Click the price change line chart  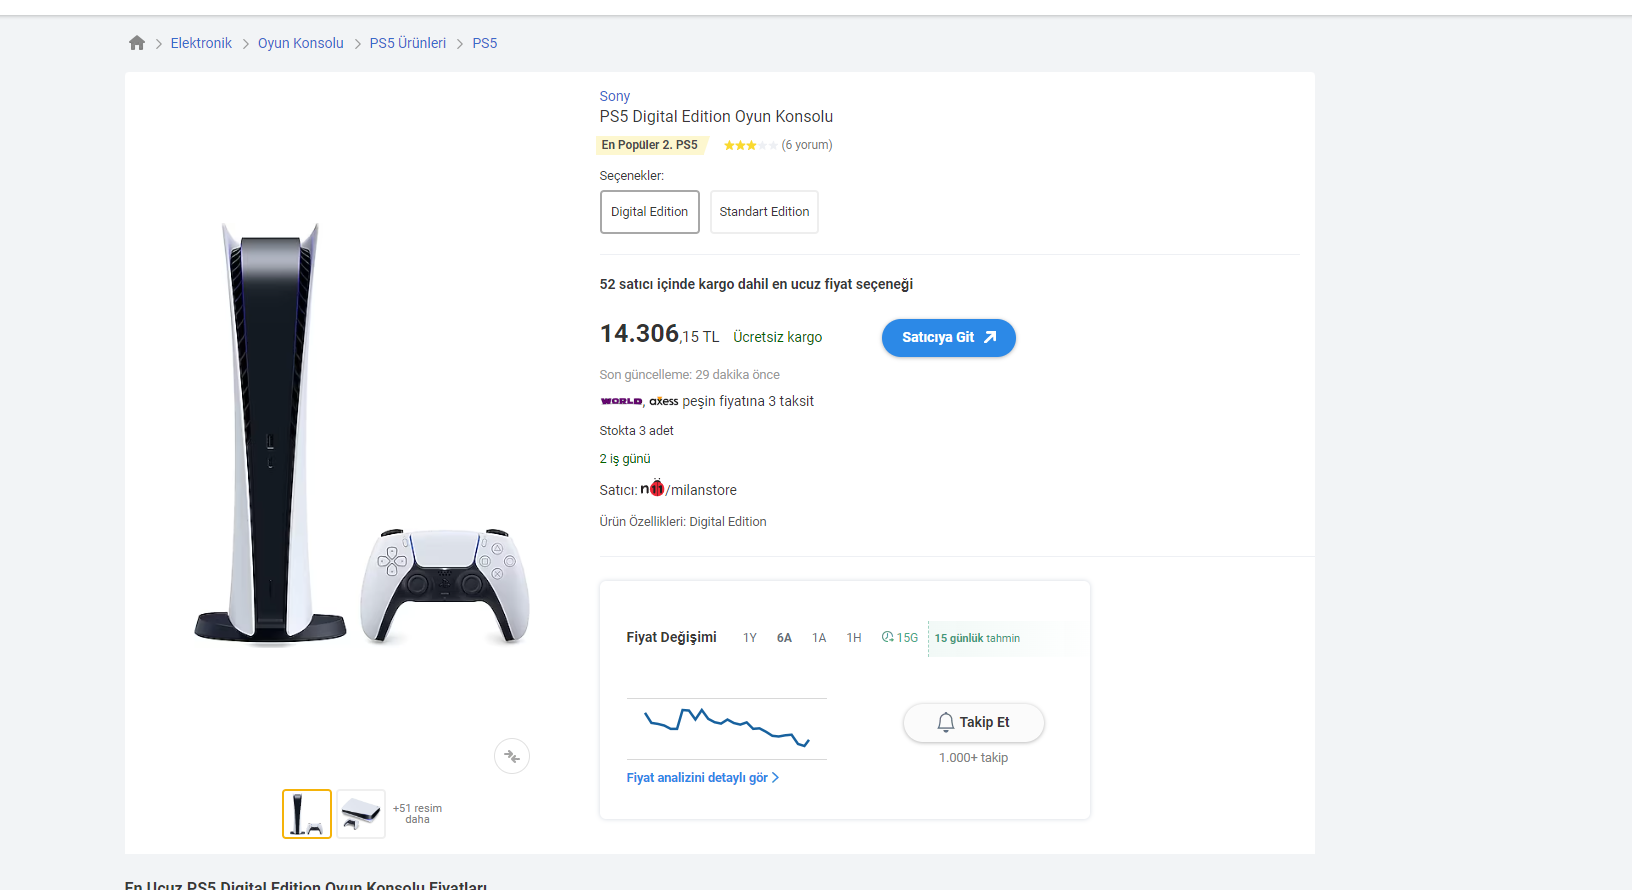tap(727, 729)
